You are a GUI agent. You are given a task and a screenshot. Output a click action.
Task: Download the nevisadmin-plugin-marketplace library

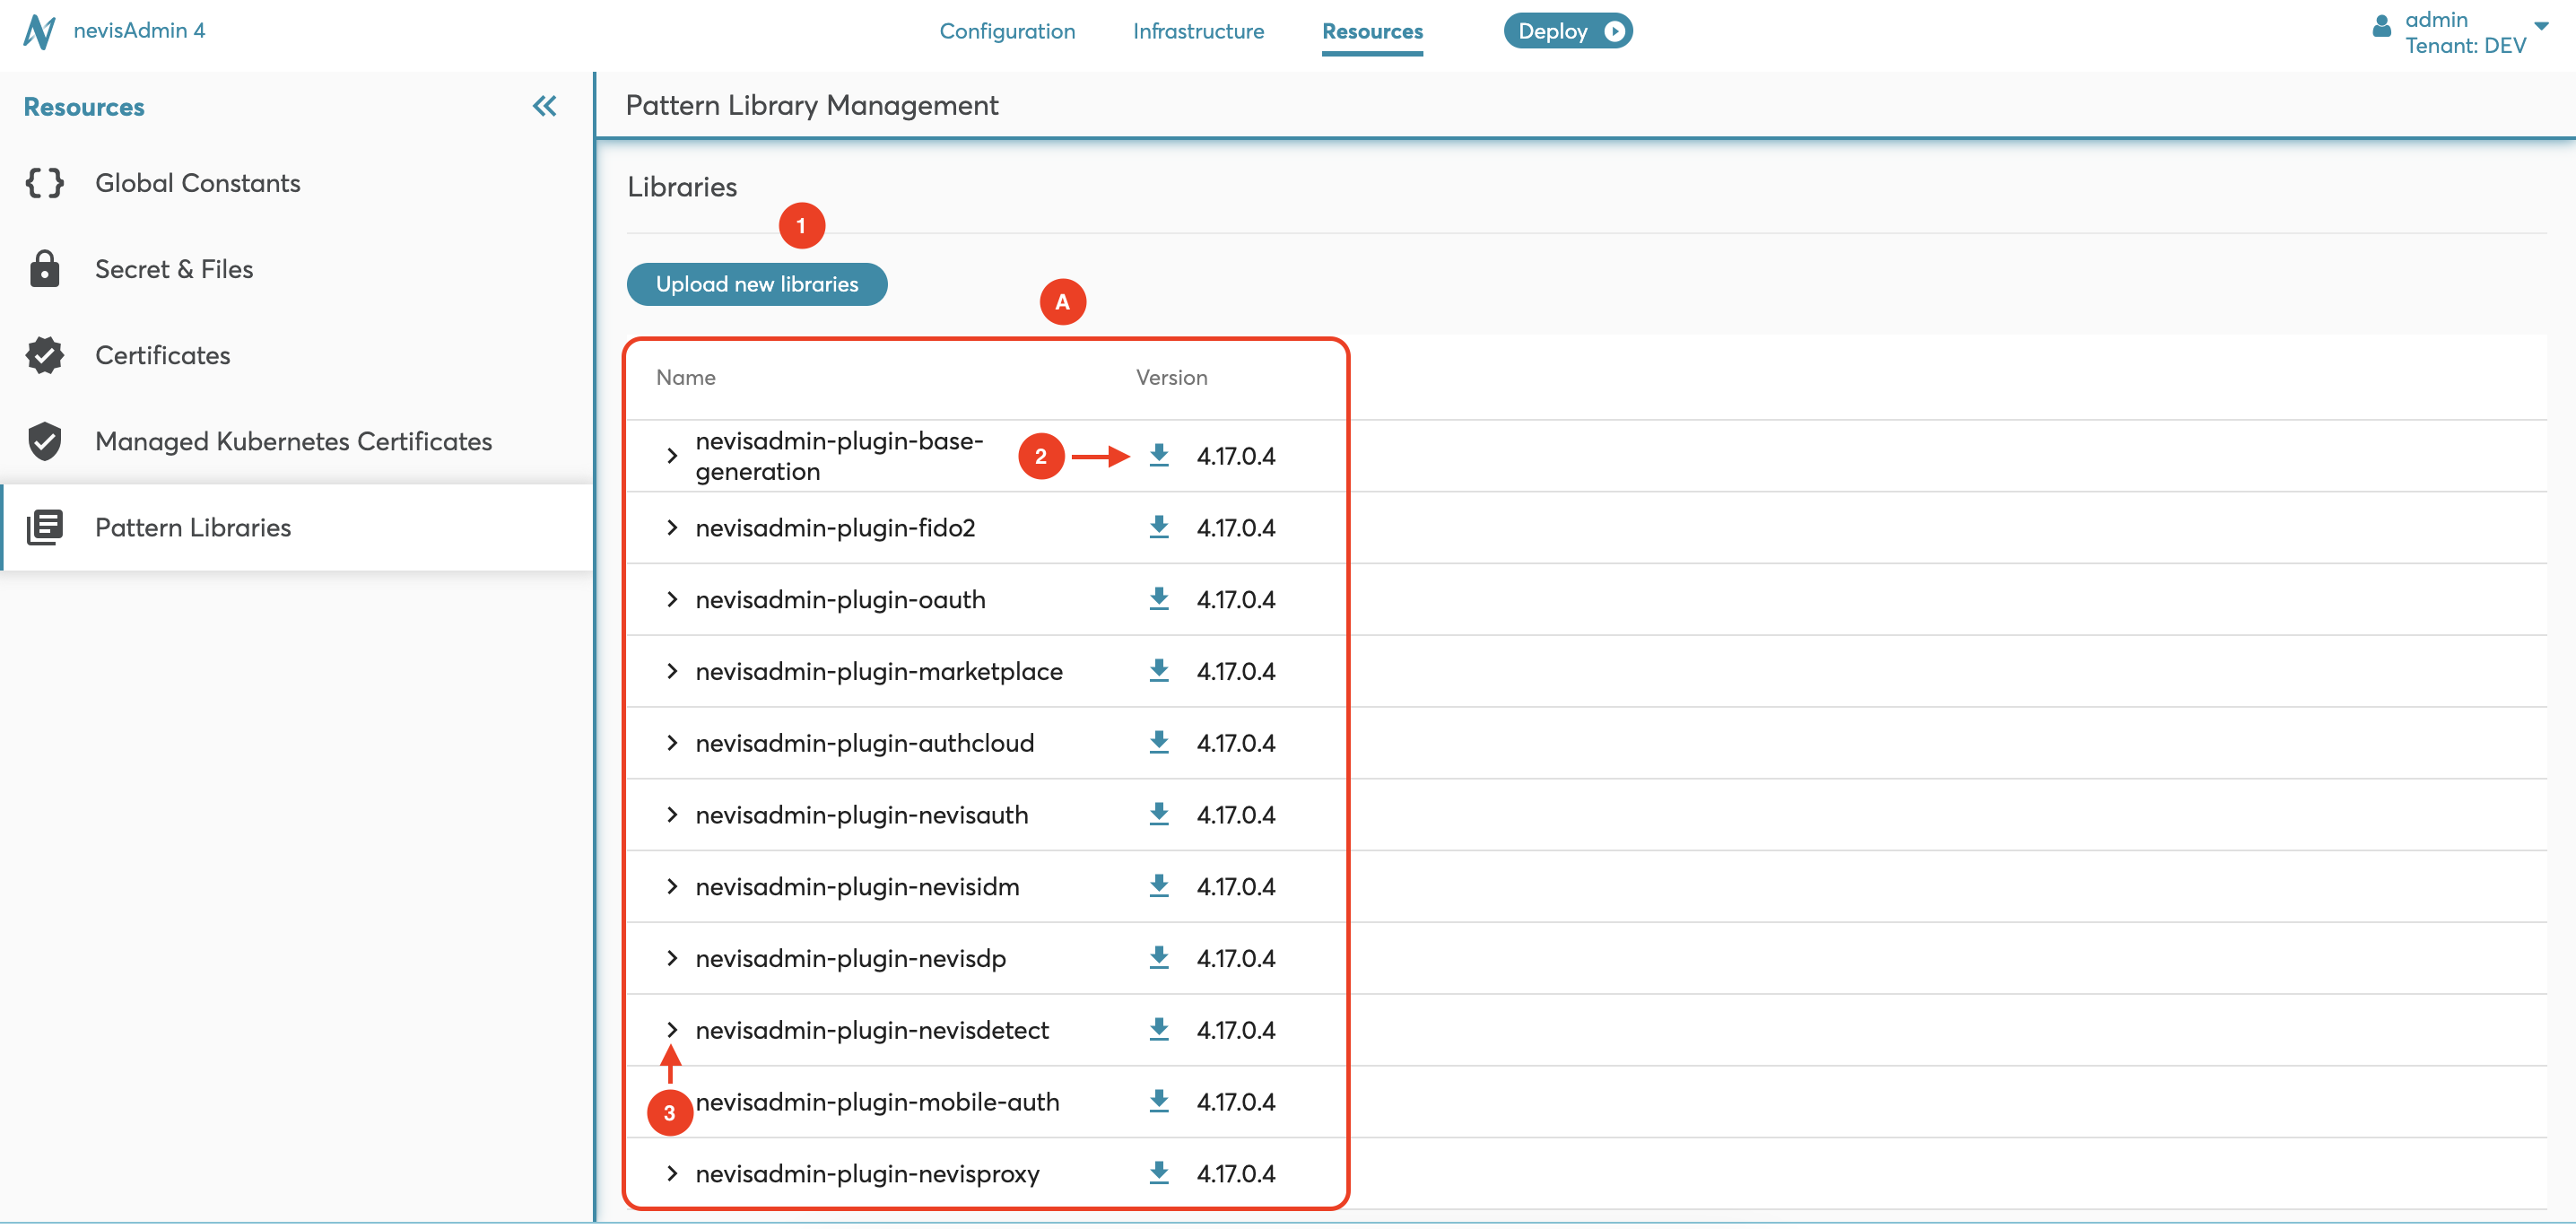click(x=1159, y=671)
